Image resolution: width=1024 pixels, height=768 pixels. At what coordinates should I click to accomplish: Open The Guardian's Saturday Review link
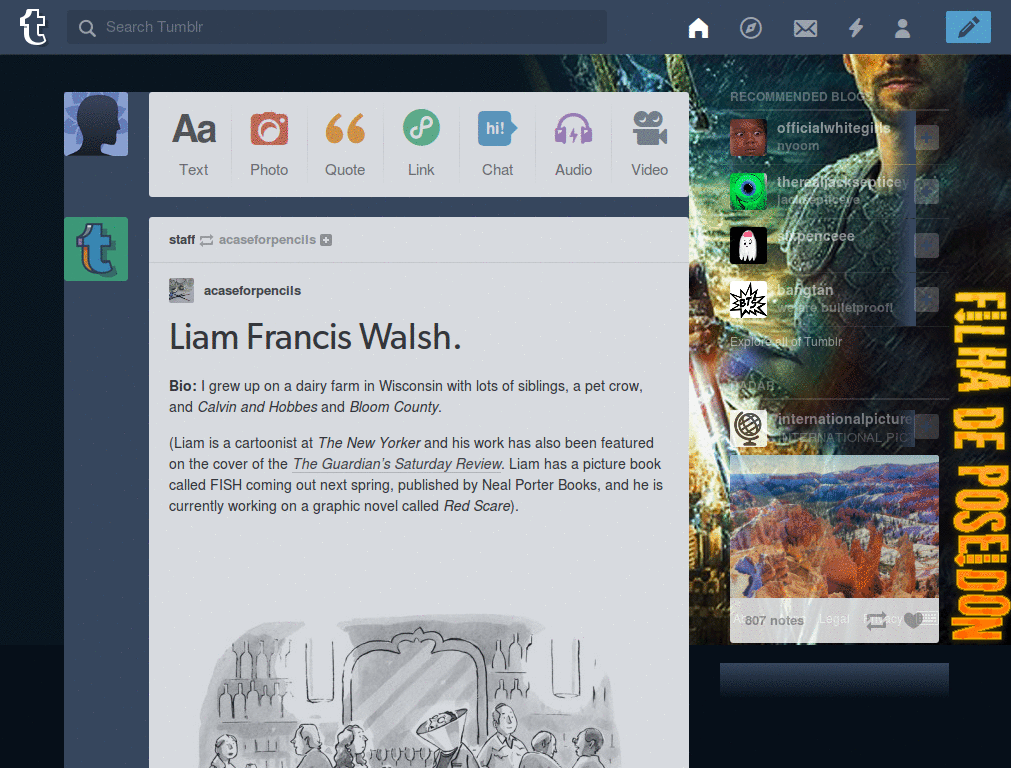(397, 464)
